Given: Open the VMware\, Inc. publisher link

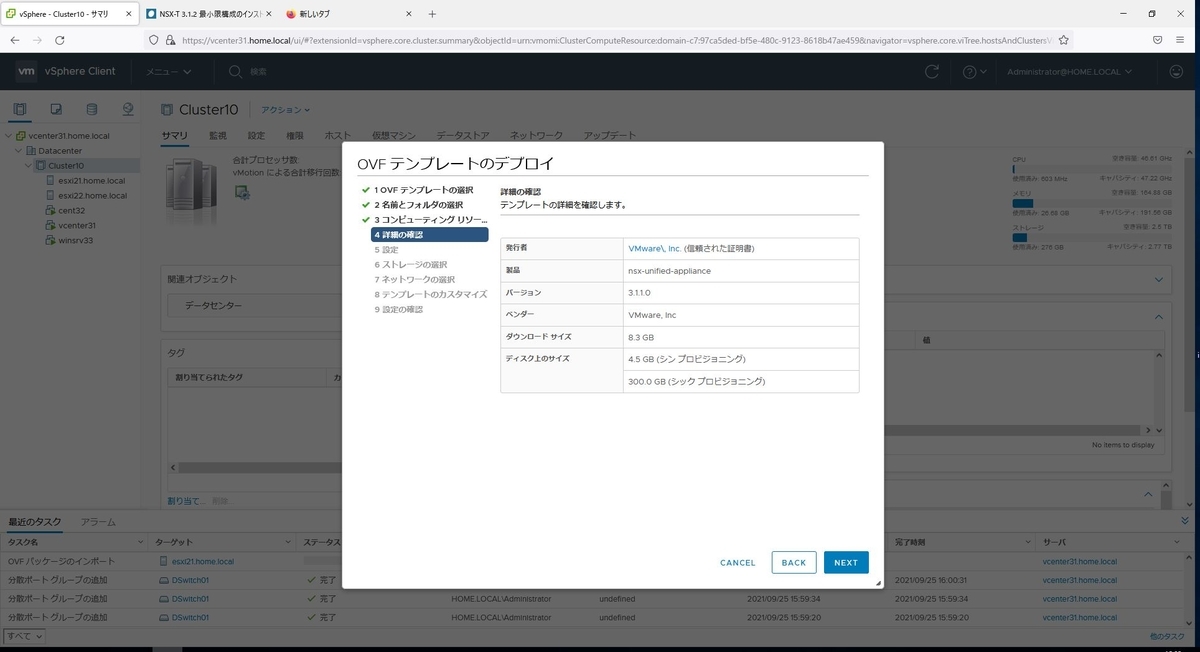Looking at the screenshot, I should tap(654, 248).
